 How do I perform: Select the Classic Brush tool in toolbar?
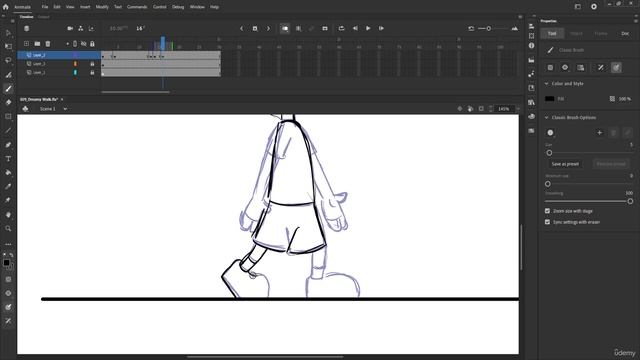(8, 89)
